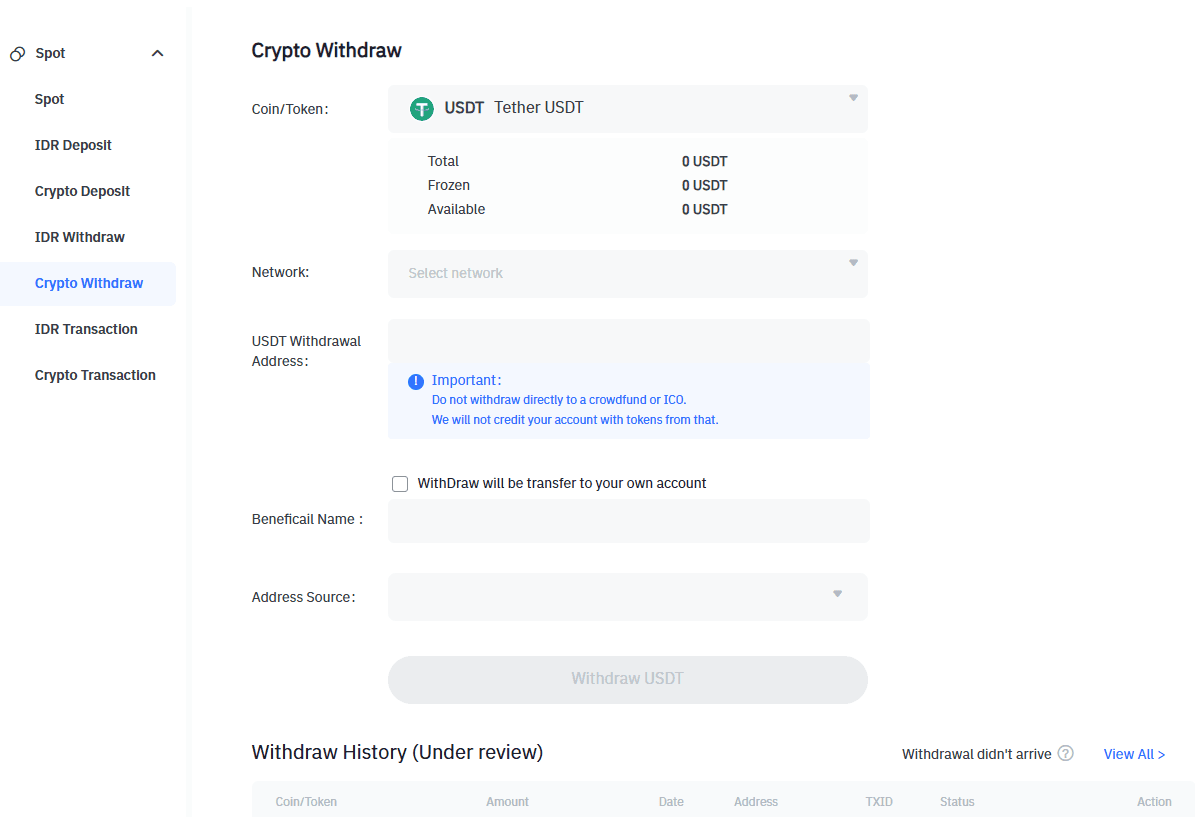Click the Beneficail Name input field

pos(627,521)
